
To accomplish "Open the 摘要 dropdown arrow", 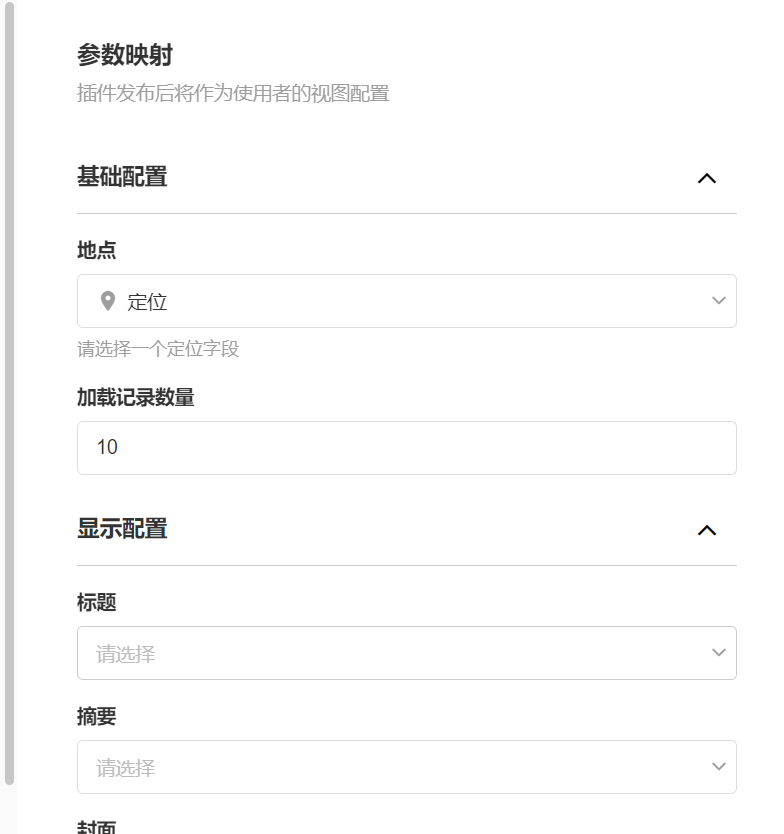I will 718,767.
